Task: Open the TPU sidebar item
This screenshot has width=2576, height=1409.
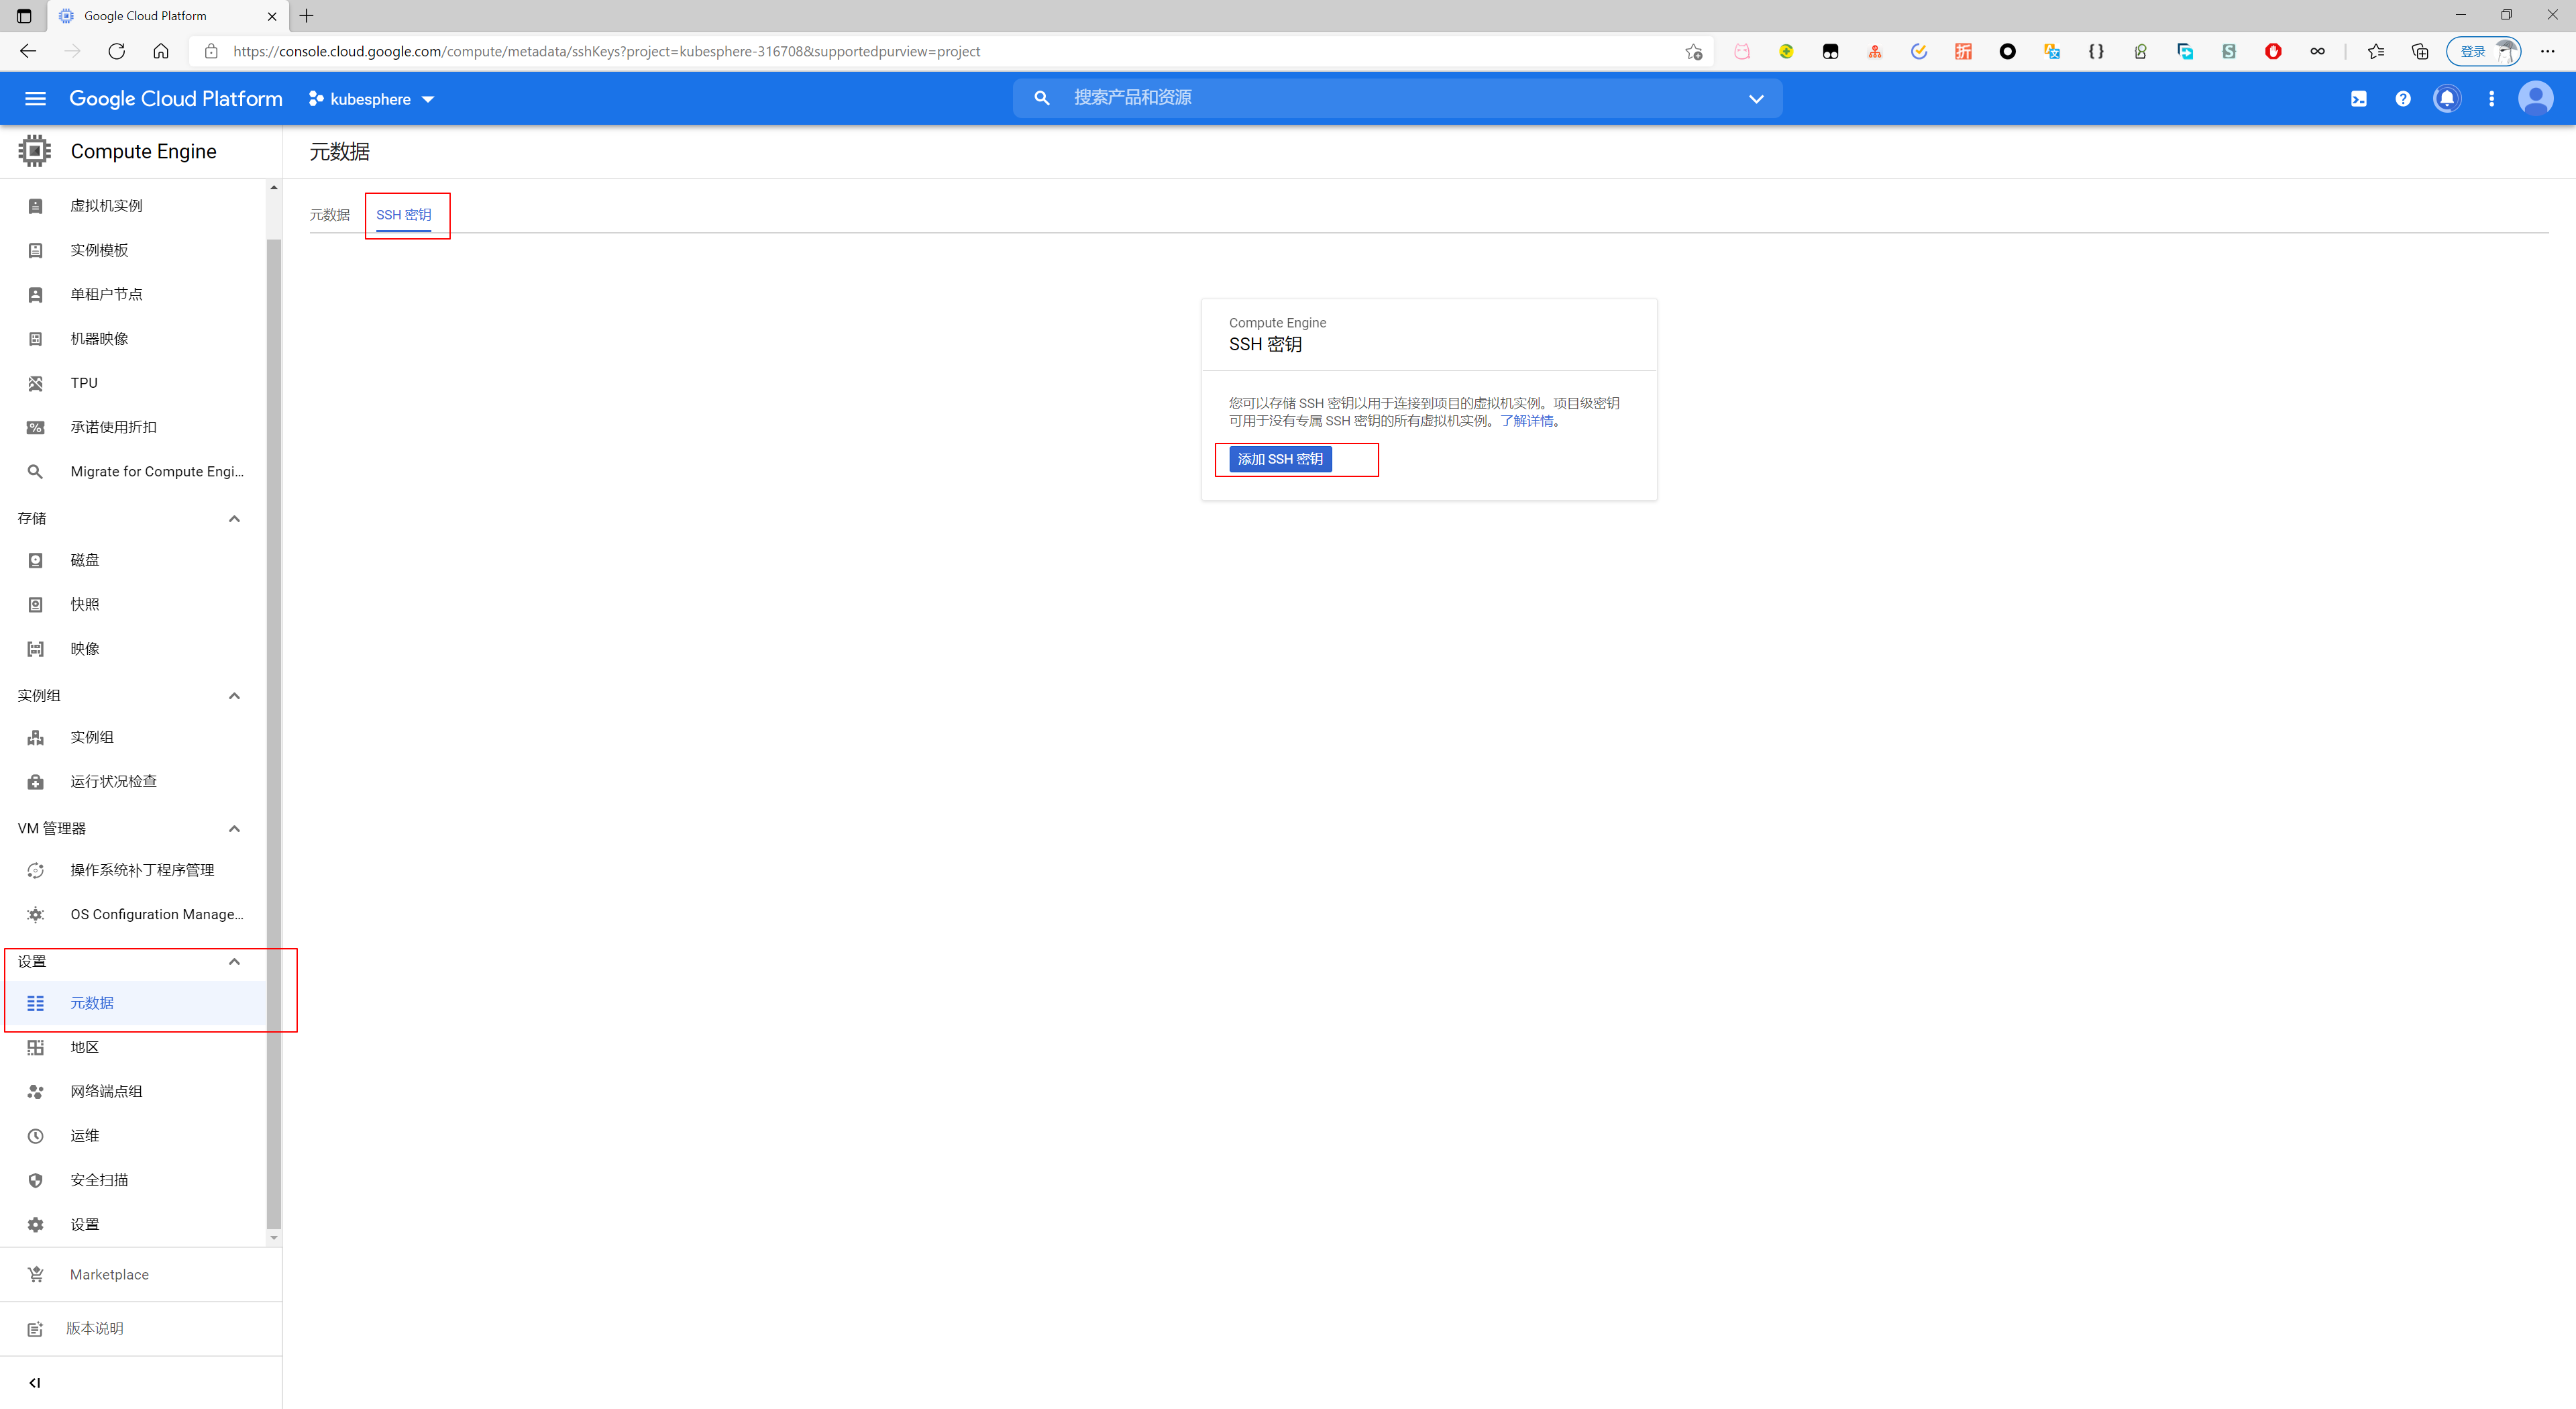Action: coord(84,383)
